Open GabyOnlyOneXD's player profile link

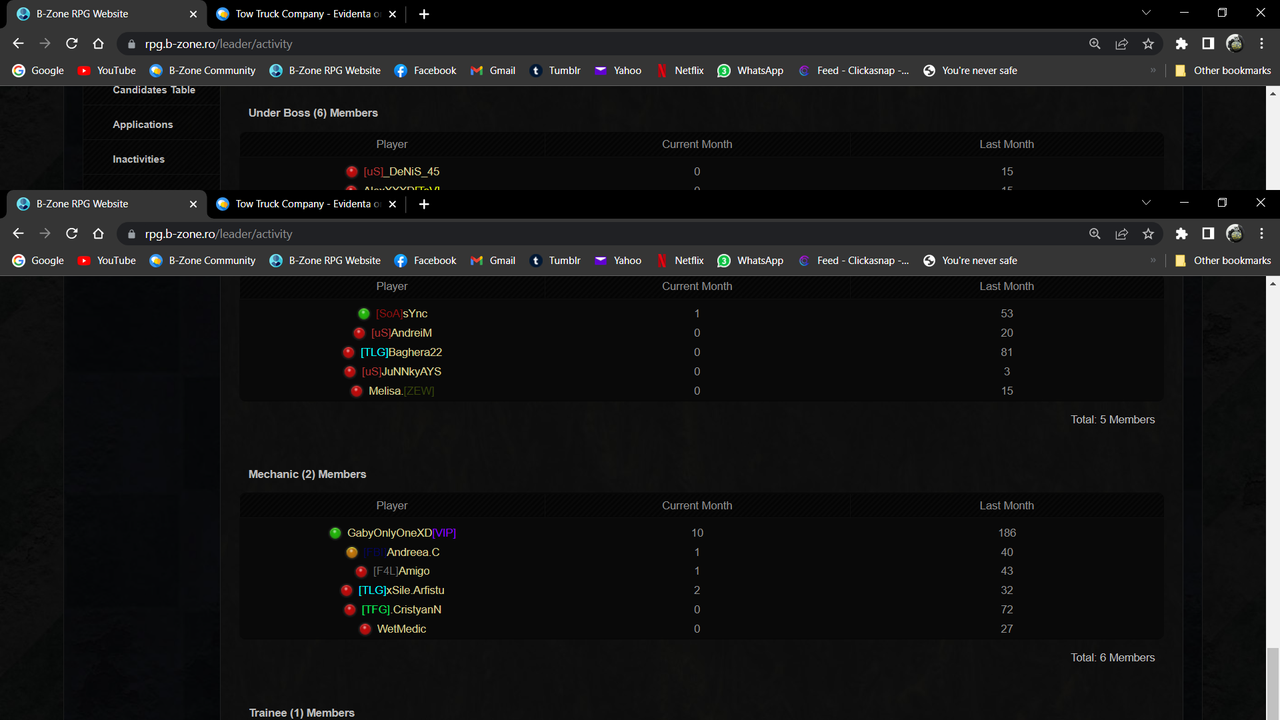(x=401, y=533)
